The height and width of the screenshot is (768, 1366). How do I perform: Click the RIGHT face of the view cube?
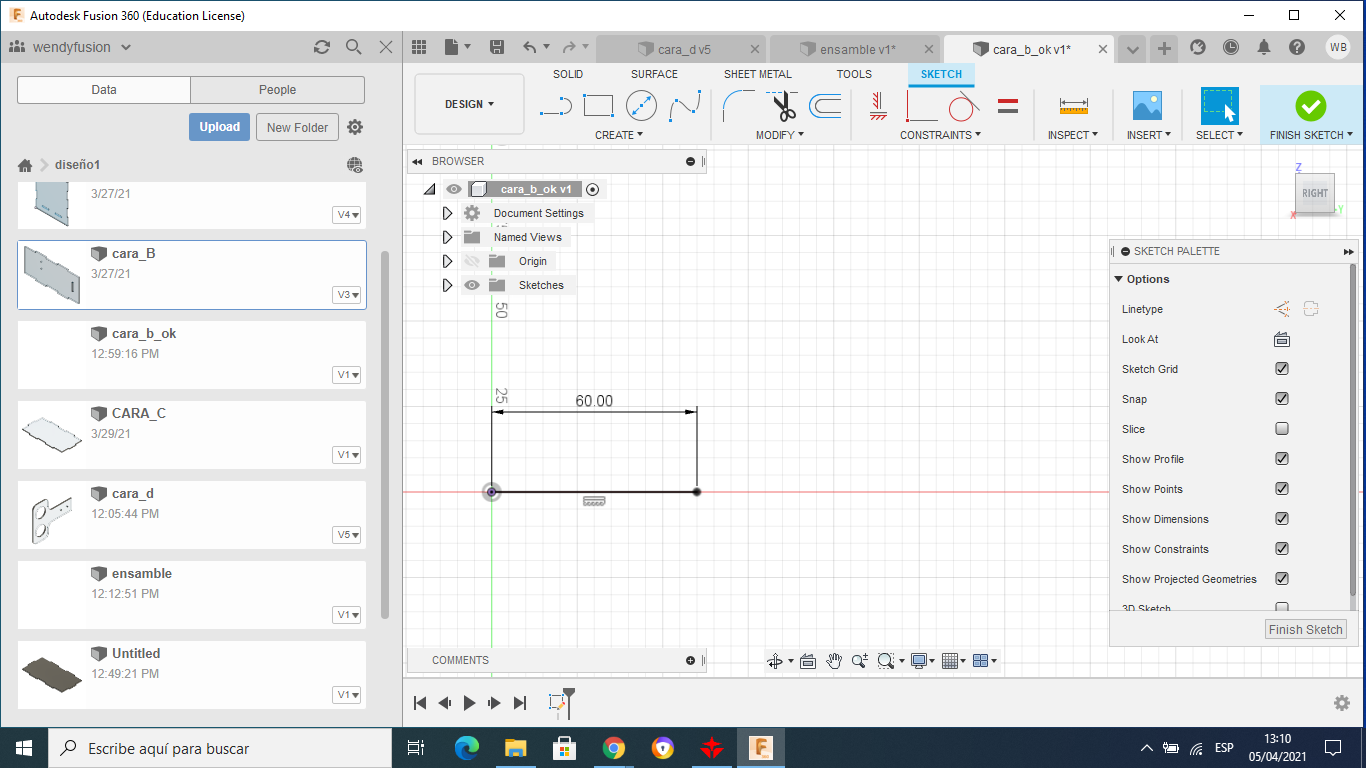tap(1315, 193)
